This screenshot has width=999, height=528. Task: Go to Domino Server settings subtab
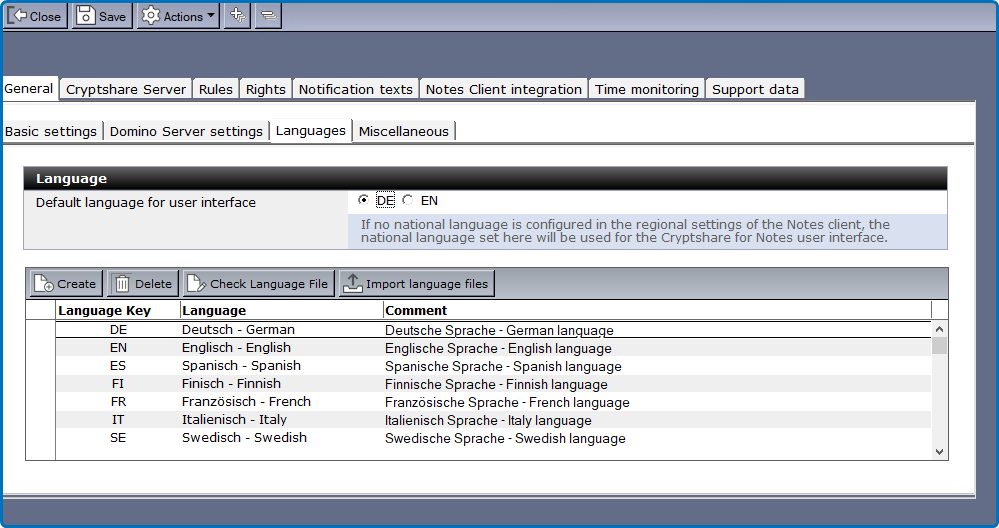tap(186, 131)
